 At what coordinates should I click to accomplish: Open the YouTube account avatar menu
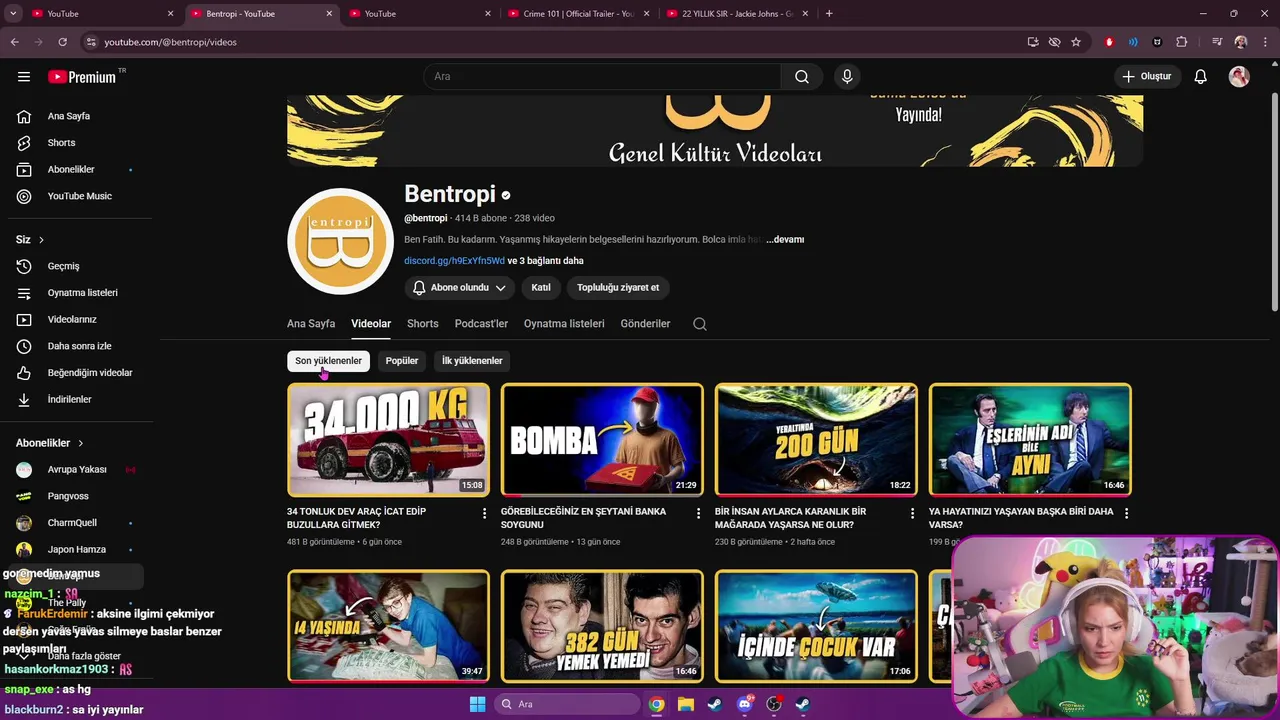pos(1239,76)
